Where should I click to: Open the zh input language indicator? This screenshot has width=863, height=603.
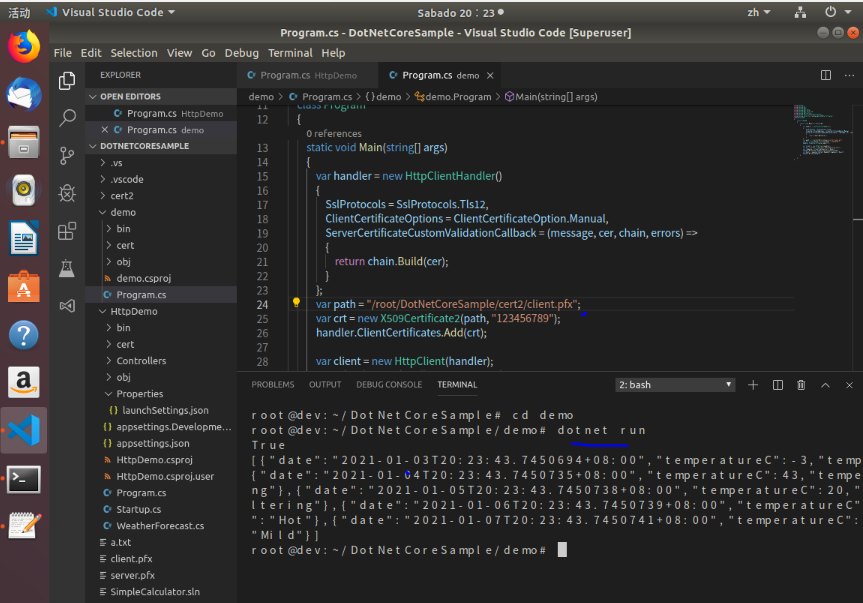pyautogui.click(x=758, y=12)
